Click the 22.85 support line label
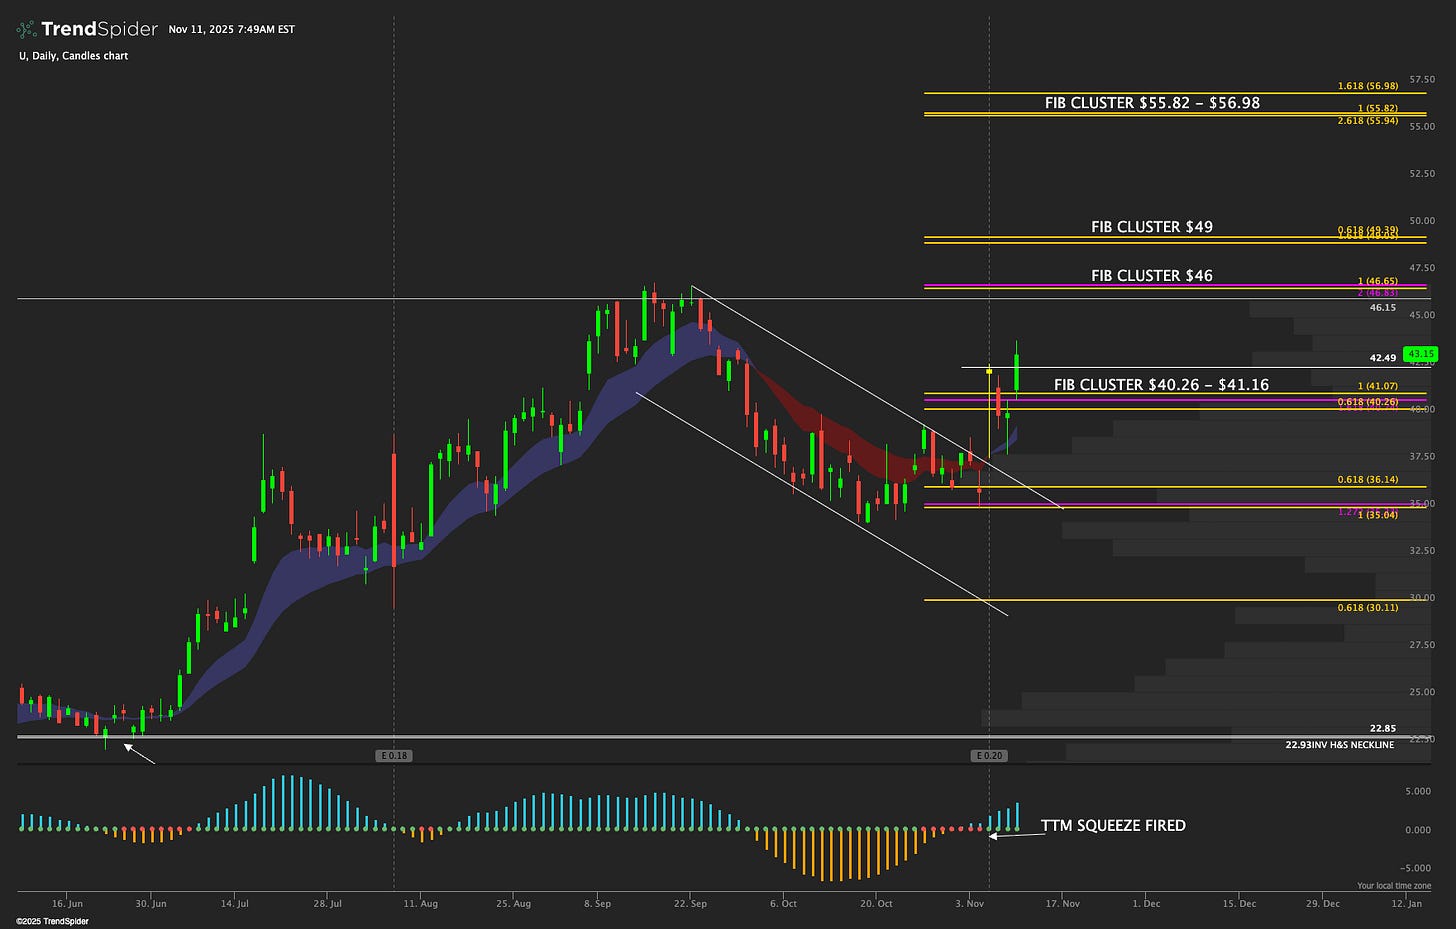The width and height of the screenshot is (1456, 929). [x=1383, y=729]
